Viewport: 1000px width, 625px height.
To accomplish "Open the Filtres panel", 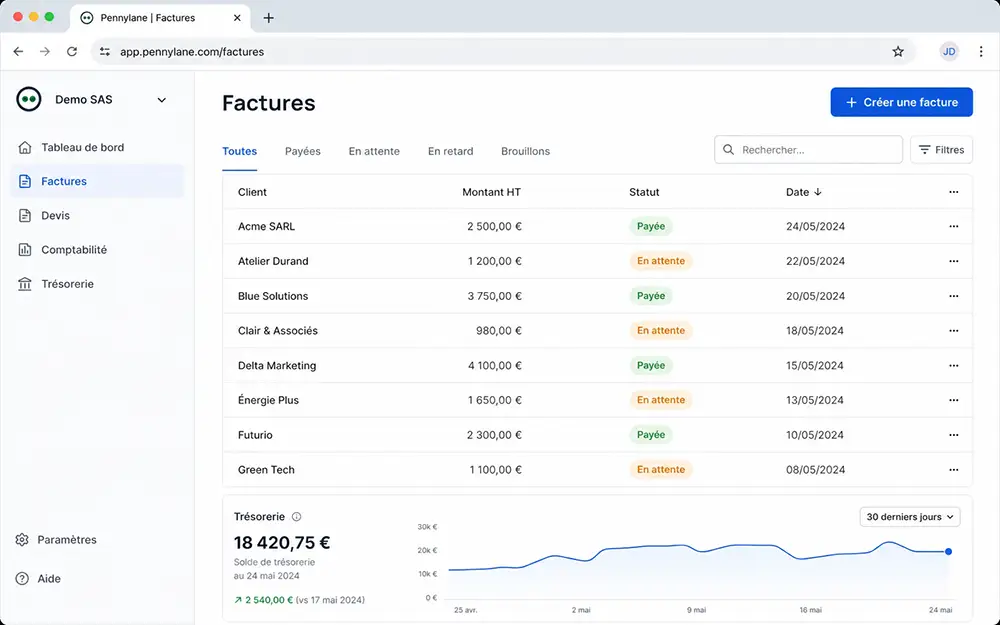I will 941,150.
